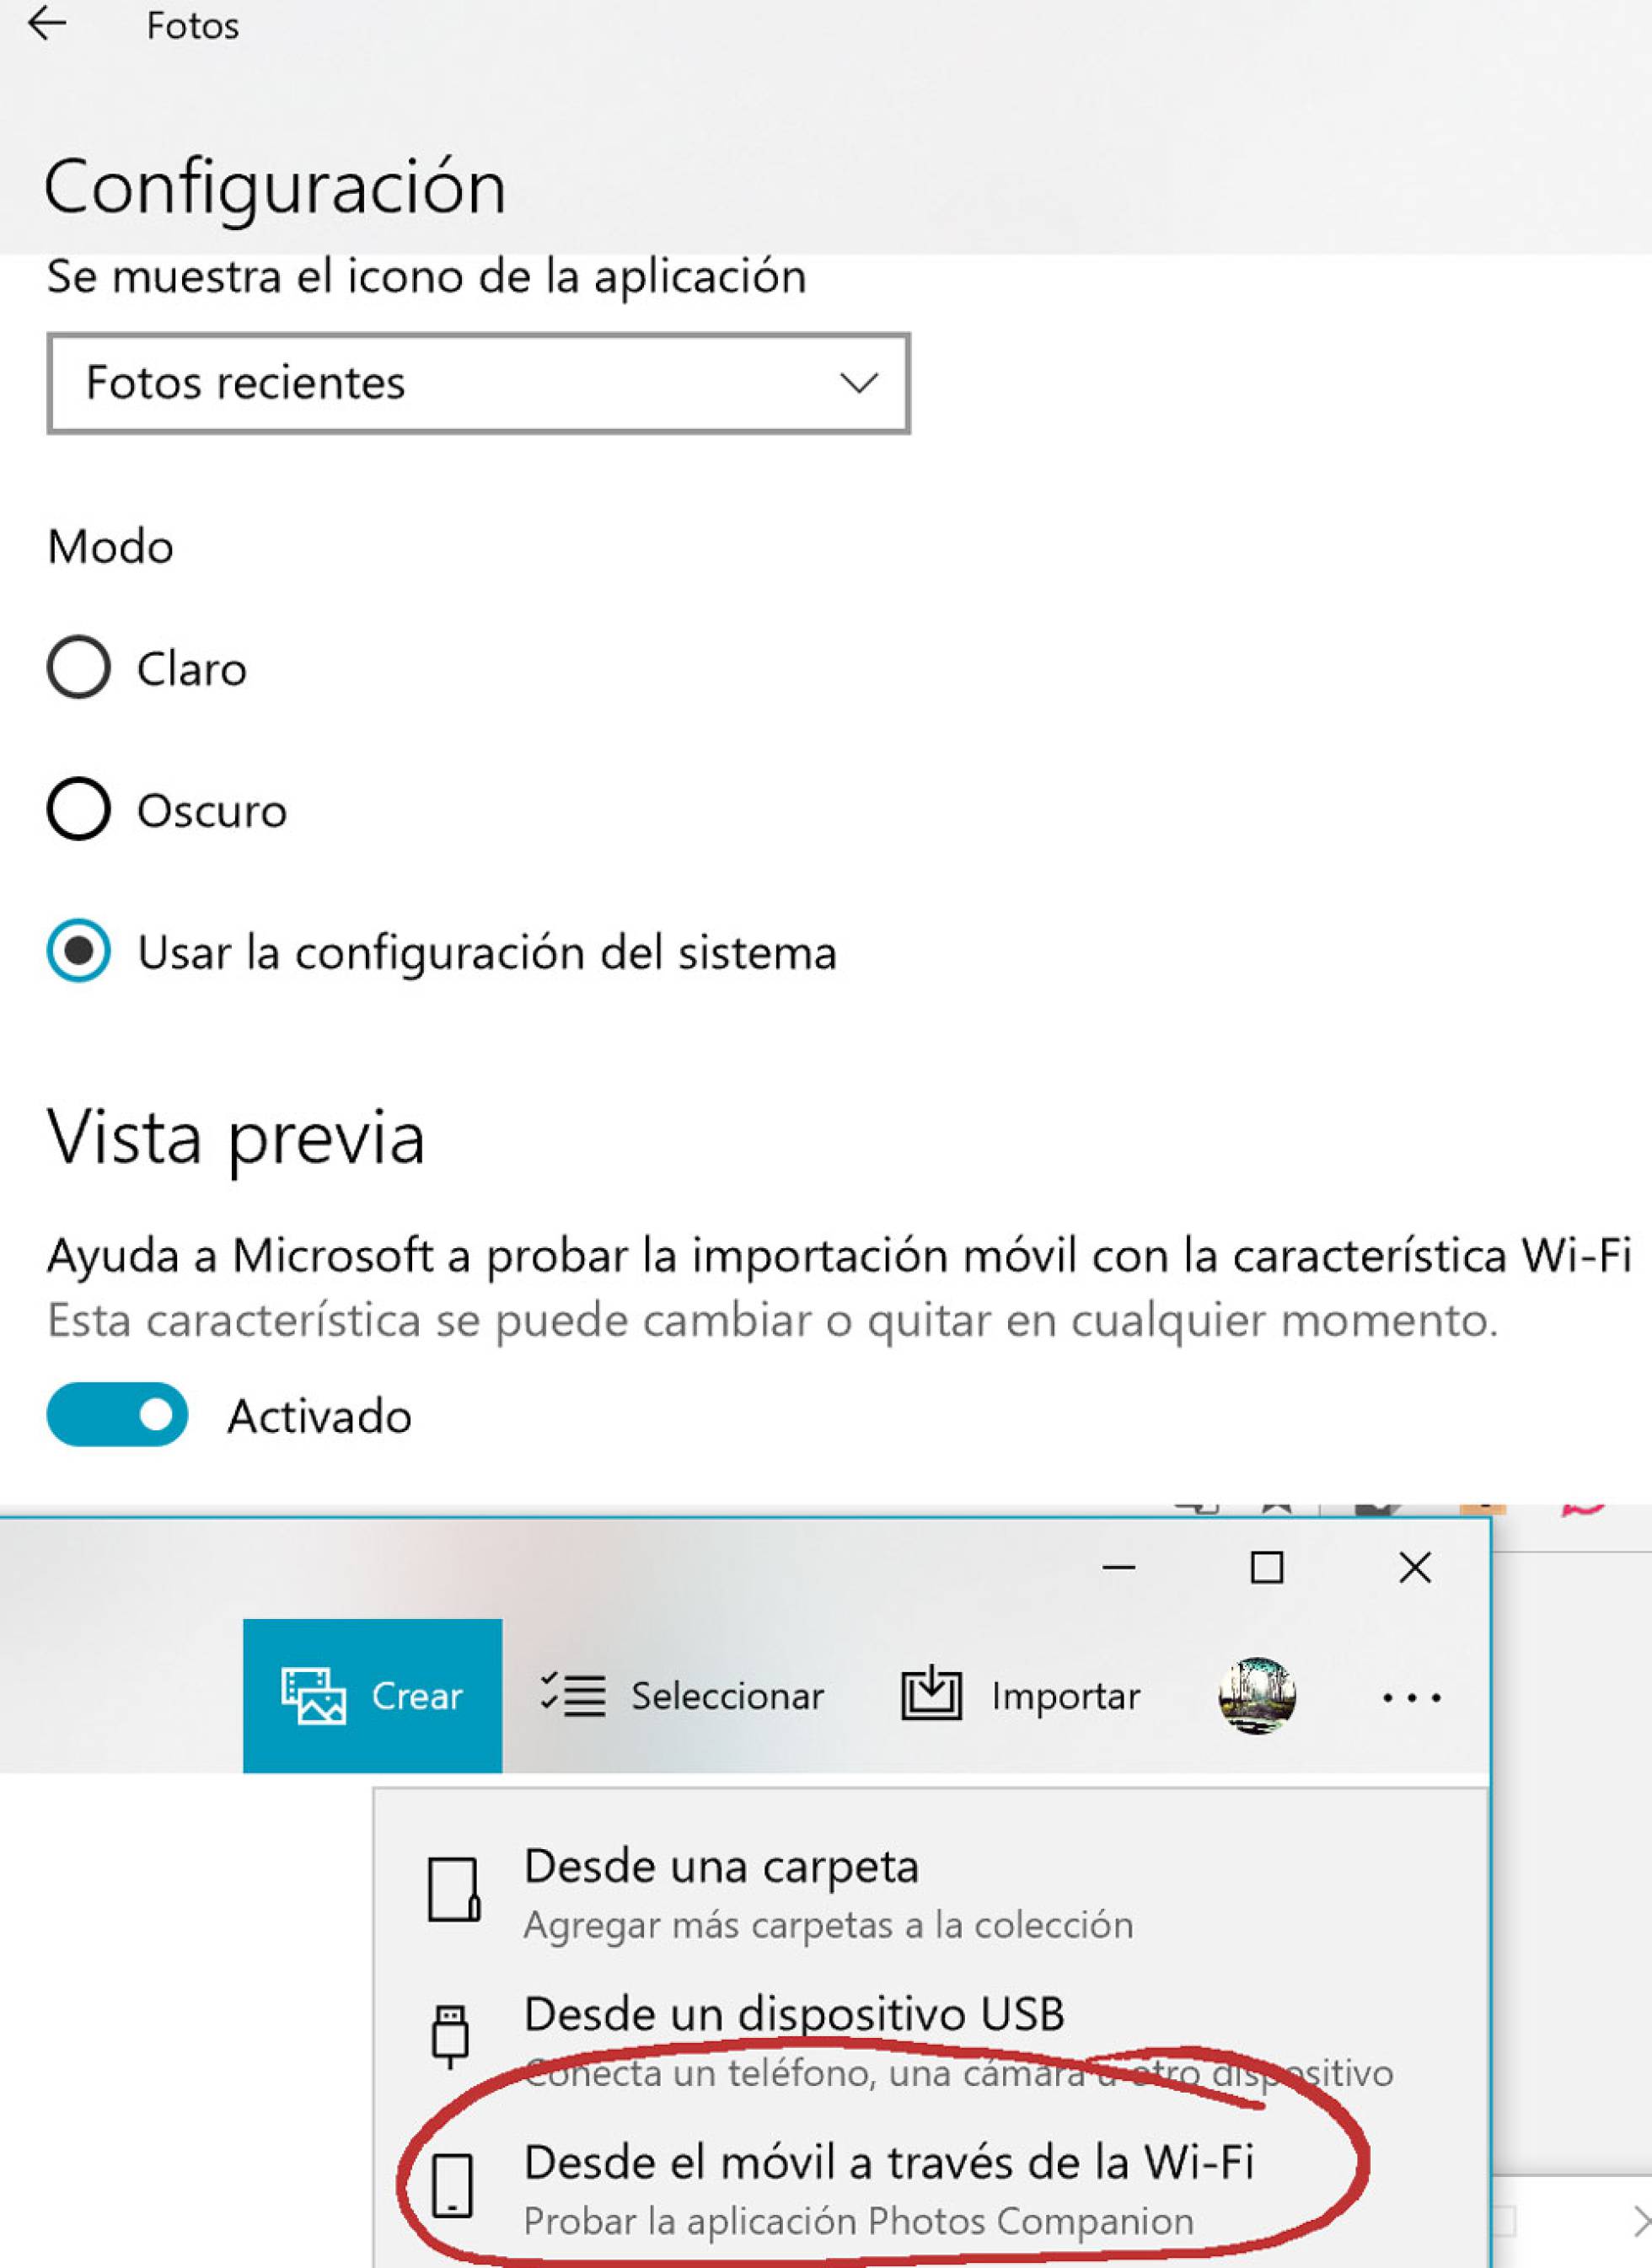Click the folder icon beside Desde una carpeta
Image resolution: width=1652 pixels, height=2268 pixels.
(x=453, y=1889)
